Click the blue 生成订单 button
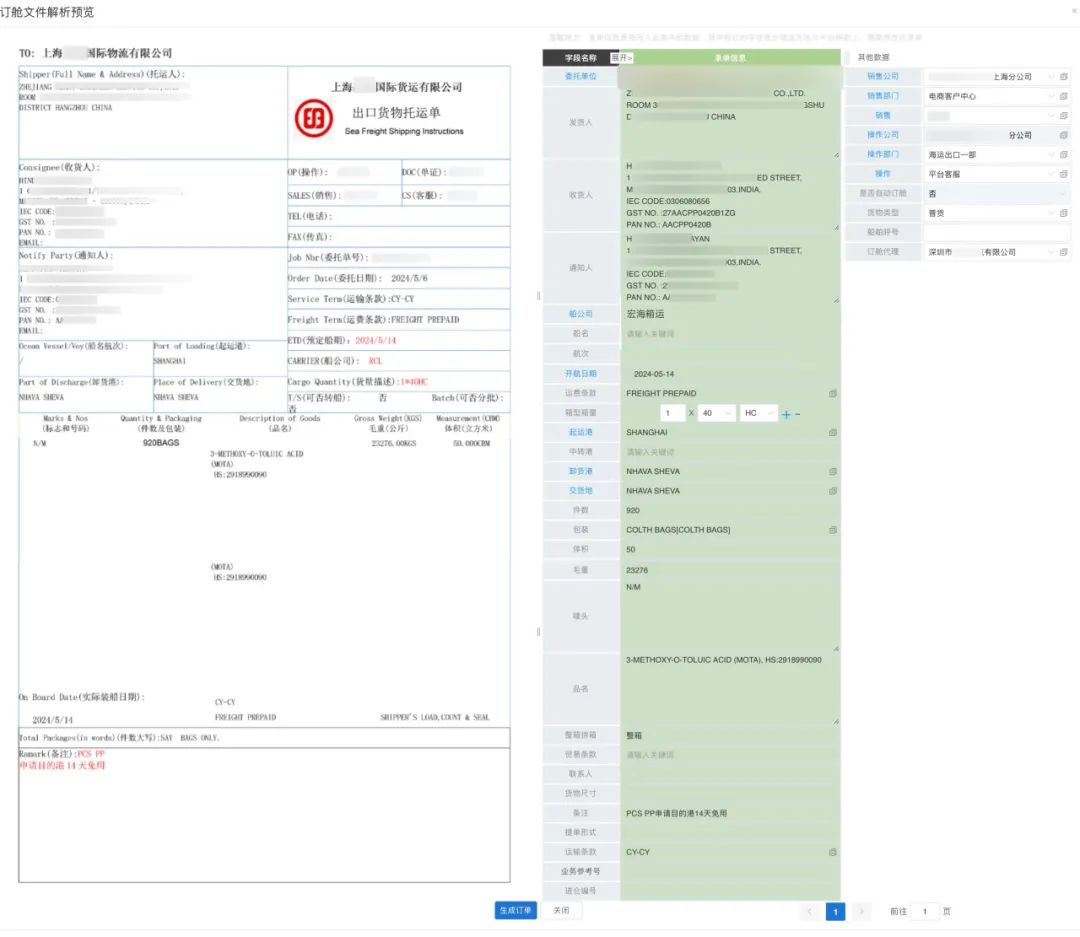The height and width of the screenshot is (937, 1080). click(515, 911)
